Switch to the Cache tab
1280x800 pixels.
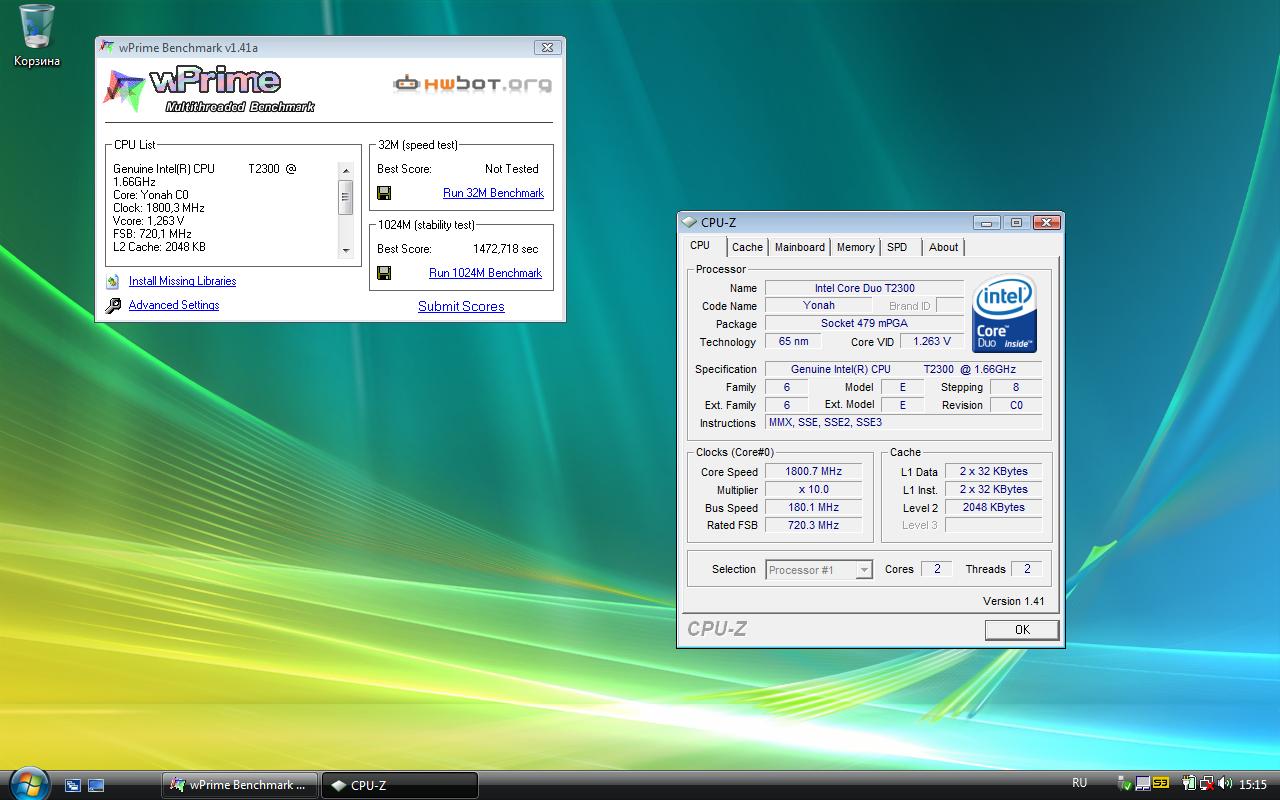[747, 247]
